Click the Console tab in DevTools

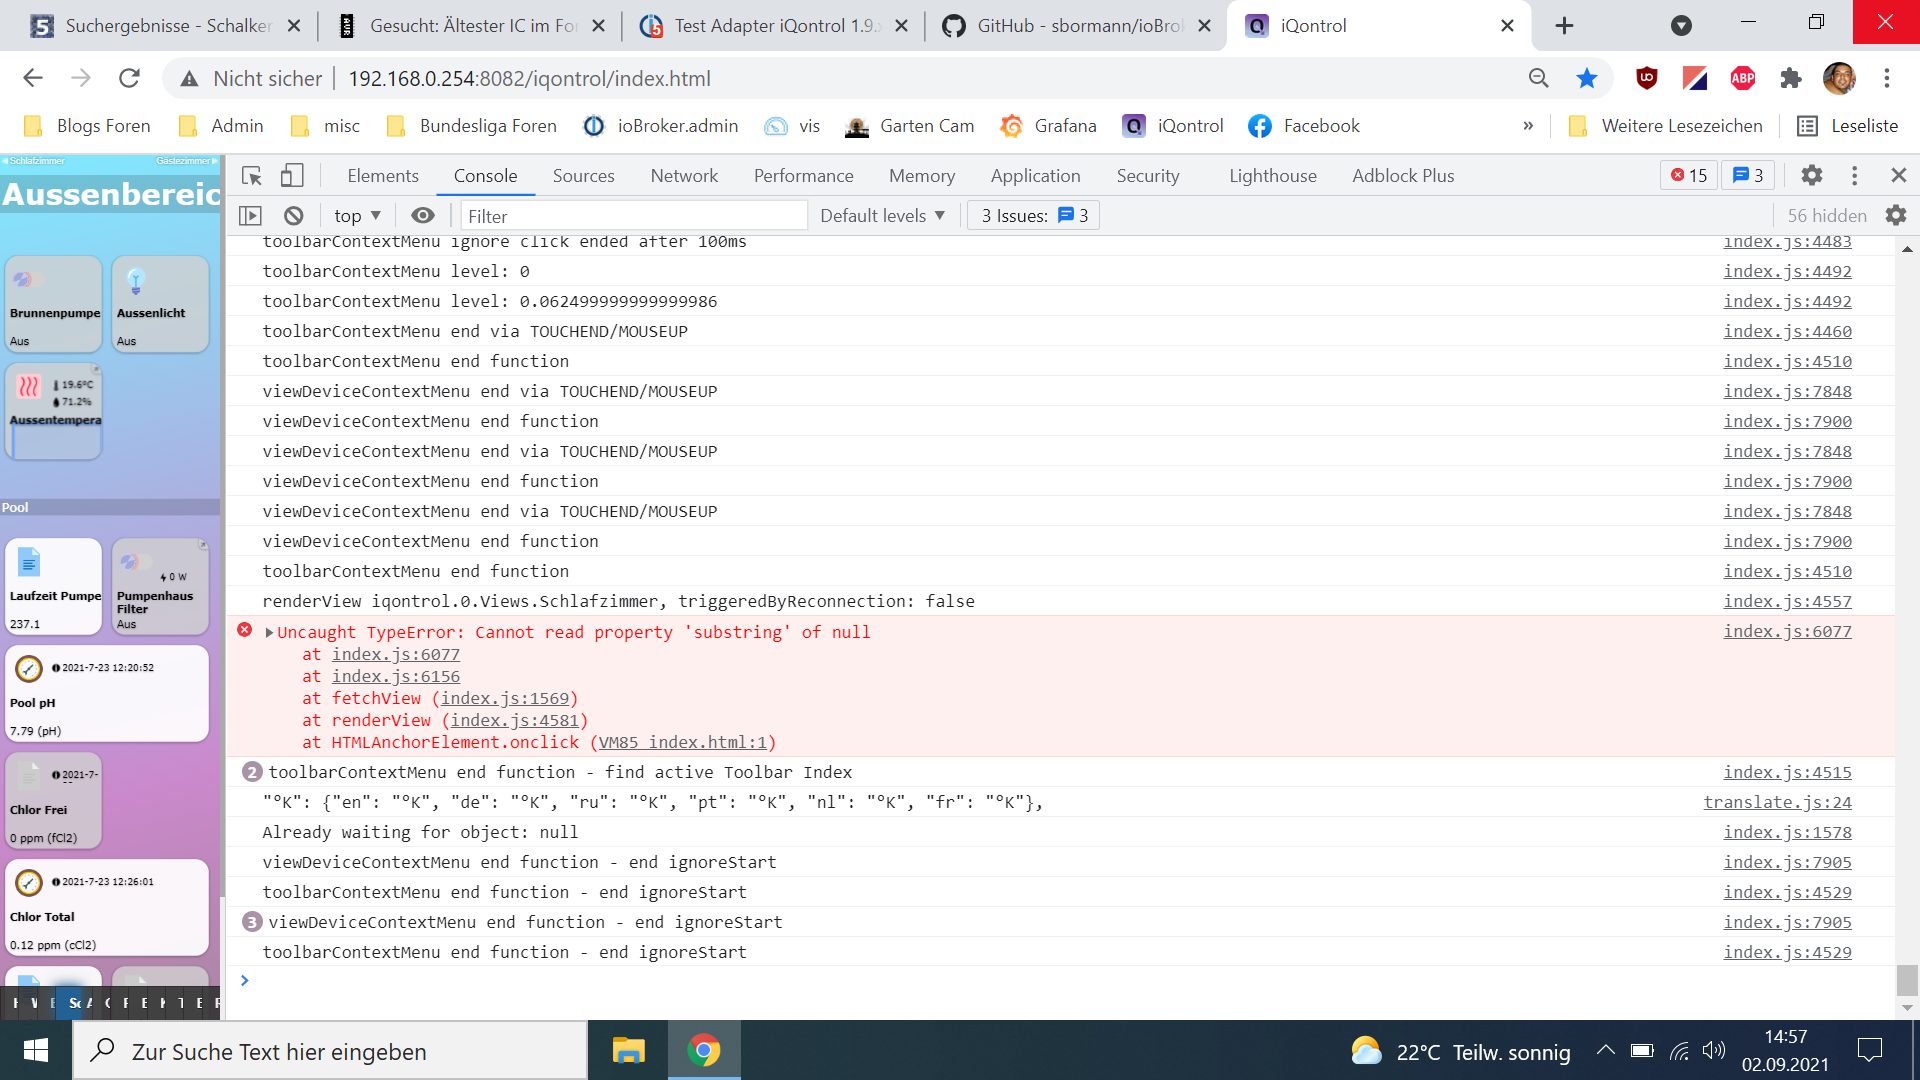click(x=485, y=175)
